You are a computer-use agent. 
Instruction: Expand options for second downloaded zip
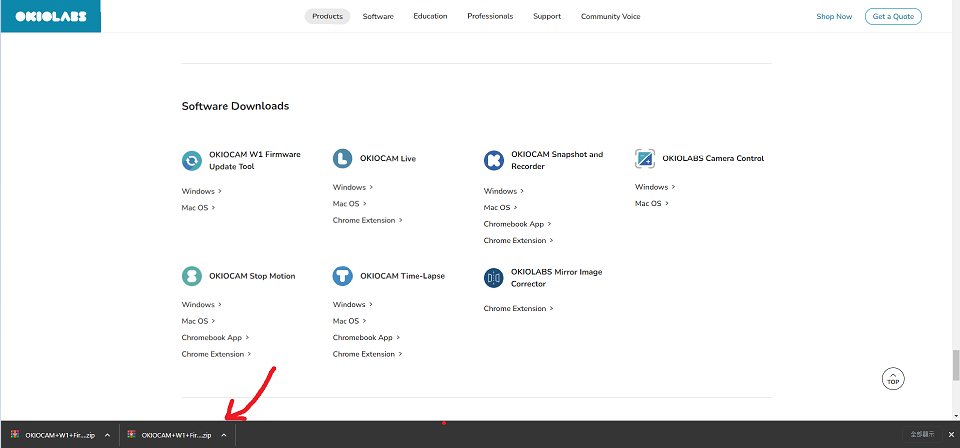point(223,435)
